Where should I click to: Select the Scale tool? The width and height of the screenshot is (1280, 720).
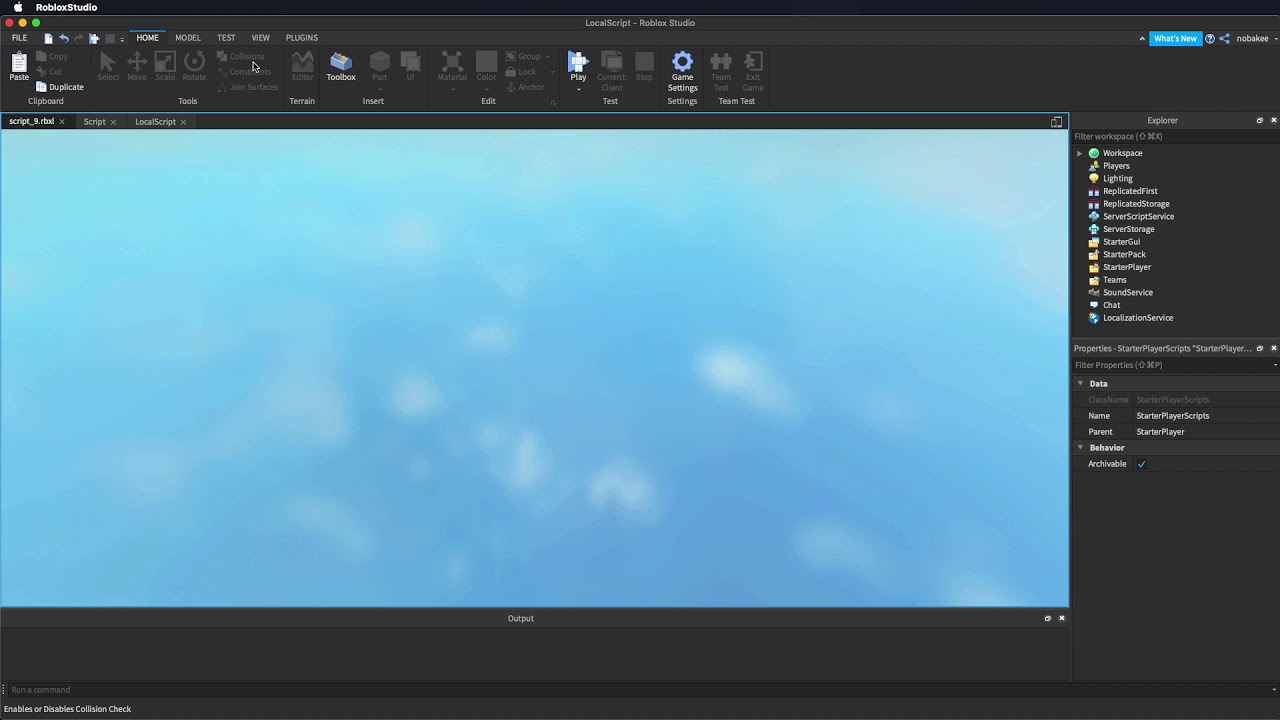point(165,66)
